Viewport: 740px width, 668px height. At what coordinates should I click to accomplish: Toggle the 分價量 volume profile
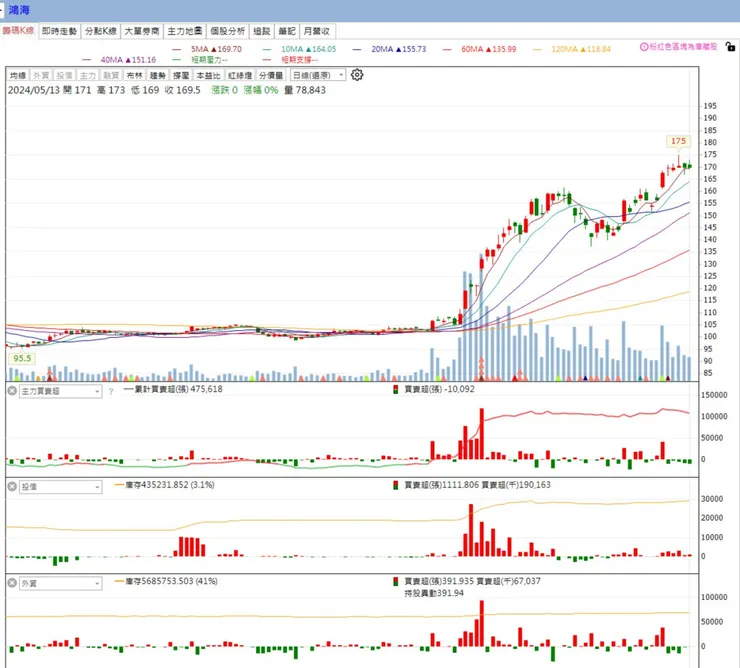pyautogui.click(x=271, y=76)
